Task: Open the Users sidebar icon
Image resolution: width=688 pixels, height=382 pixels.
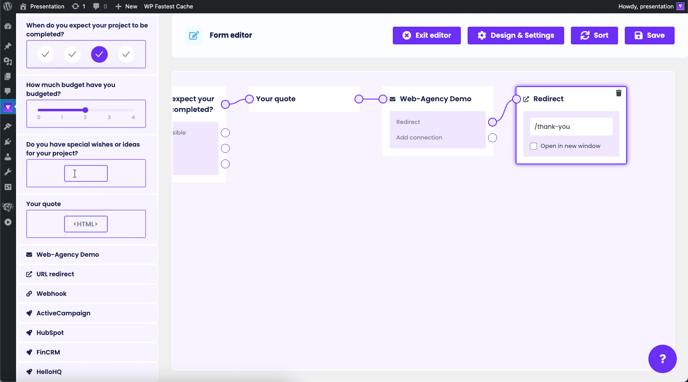Action: [7, 157]
